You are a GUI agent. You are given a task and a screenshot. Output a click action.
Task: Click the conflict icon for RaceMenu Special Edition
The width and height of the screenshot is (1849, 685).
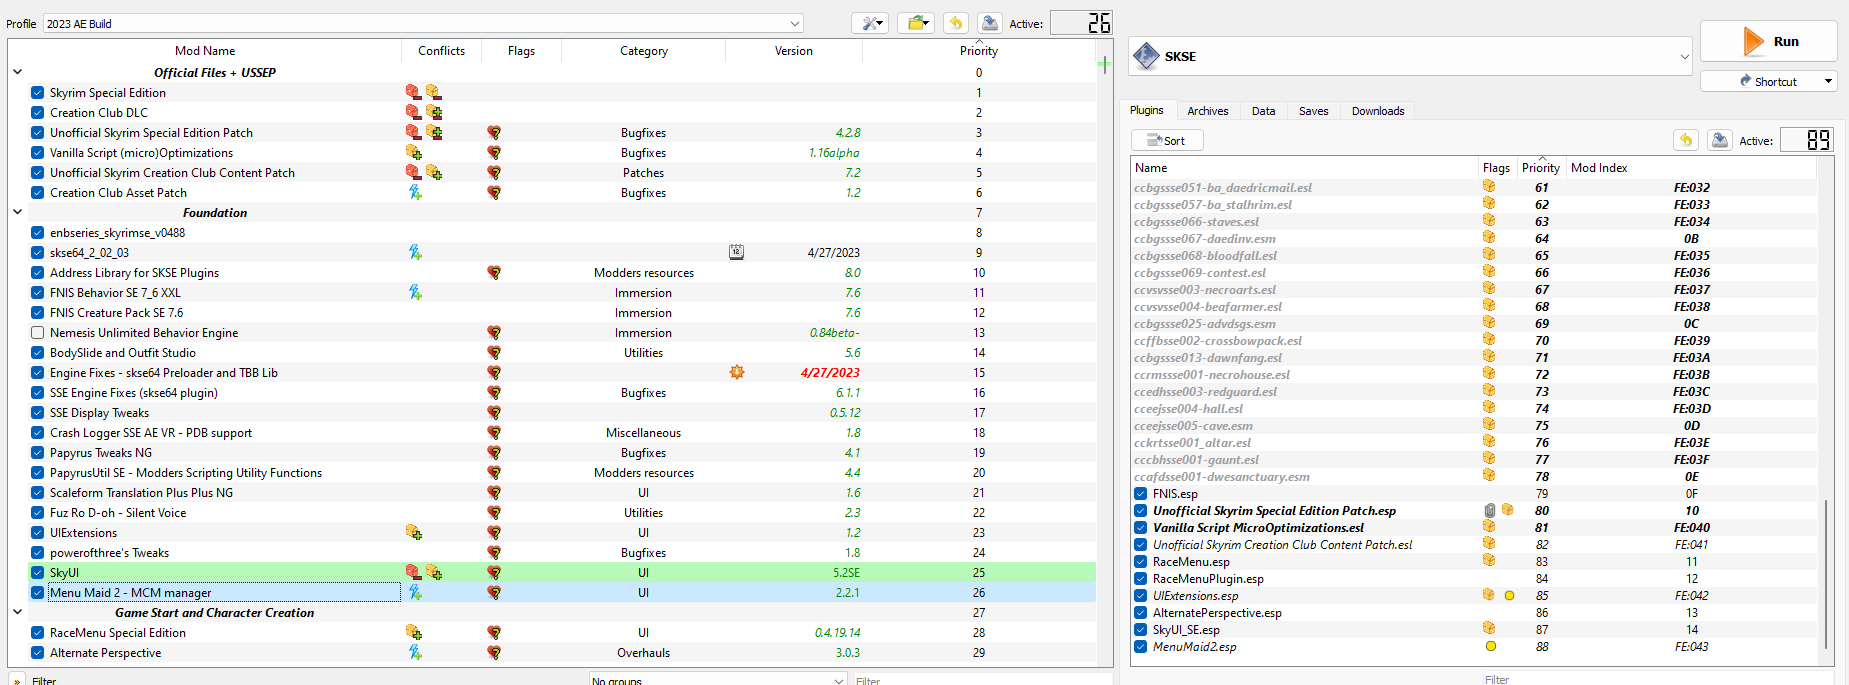pyautogui.click(x=413, y=632)
